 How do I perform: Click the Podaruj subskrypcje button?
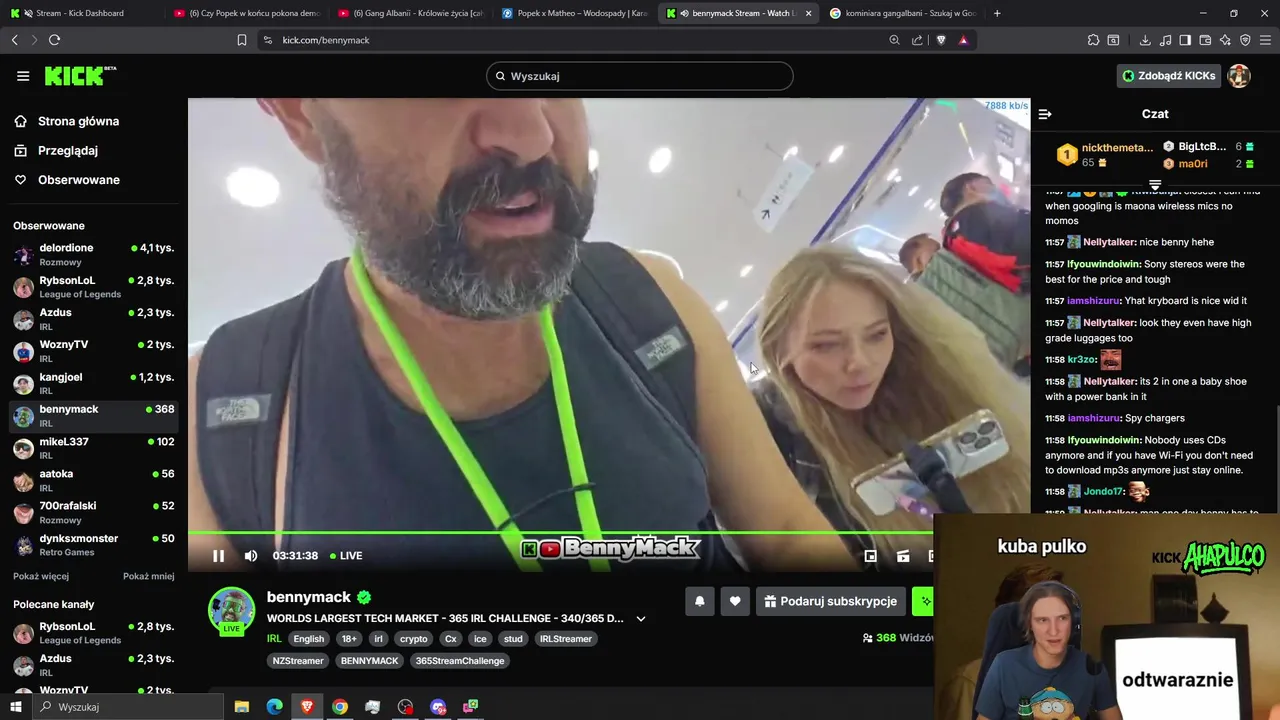coord(830,601)
